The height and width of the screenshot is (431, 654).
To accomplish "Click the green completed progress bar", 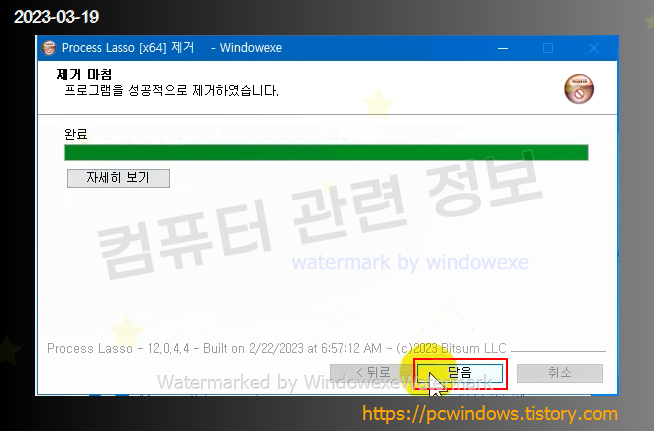I will (x=326, y=152).
